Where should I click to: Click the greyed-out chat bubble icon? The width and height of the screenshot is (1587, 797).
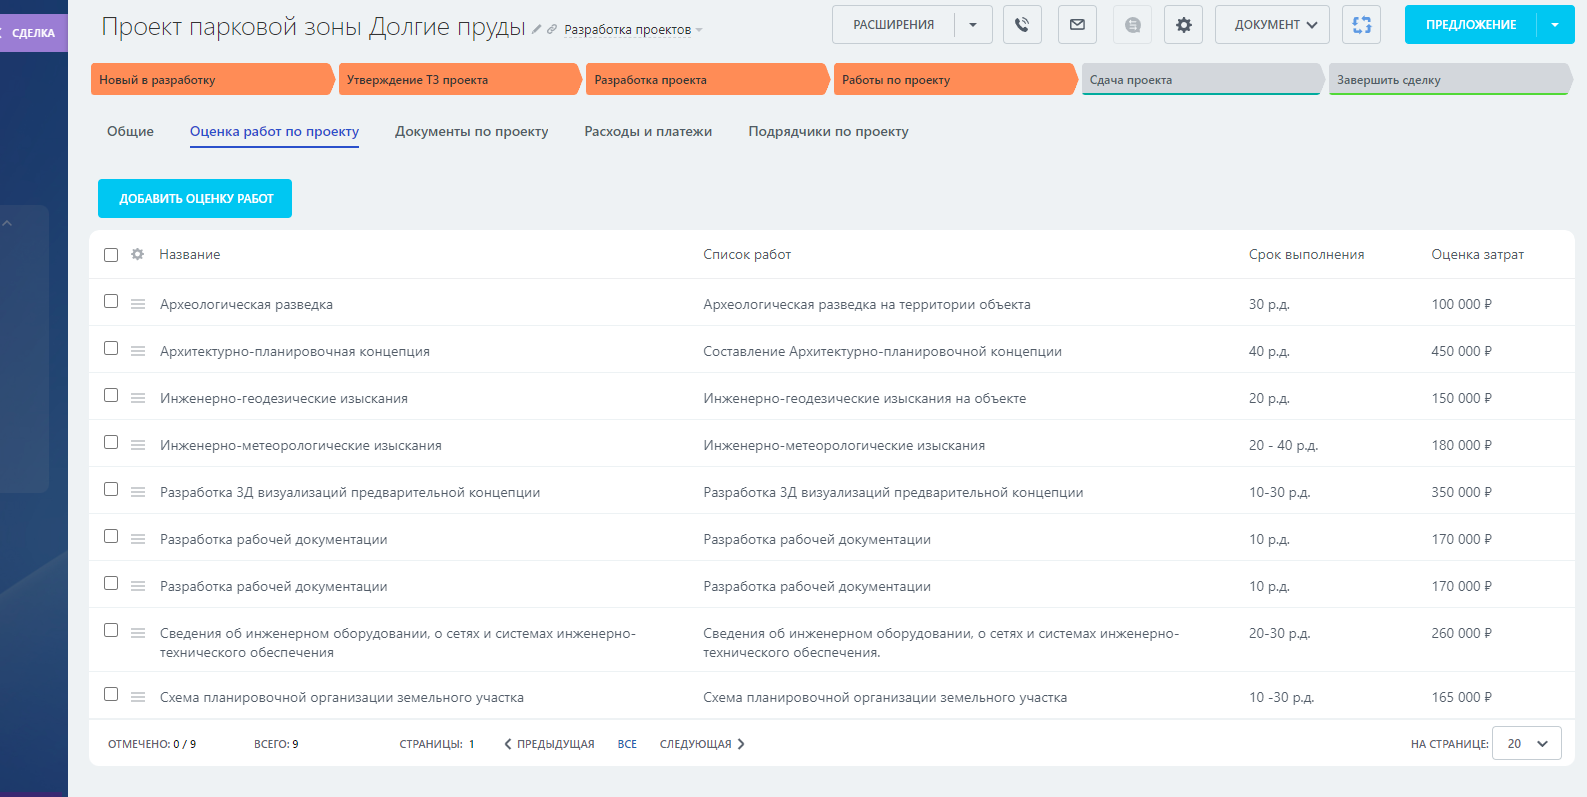coord(1132,25)
